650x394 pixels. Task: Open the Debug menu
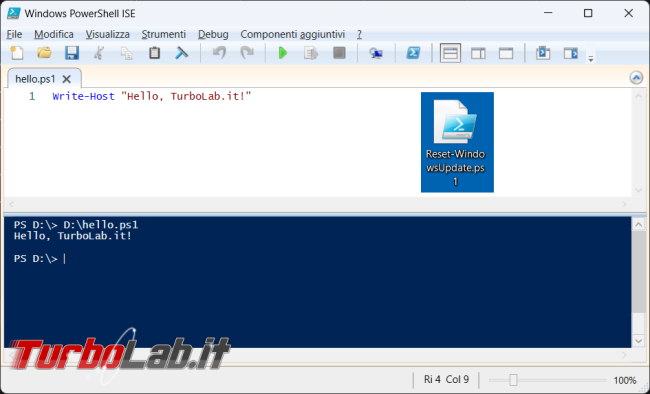point(213,34)
